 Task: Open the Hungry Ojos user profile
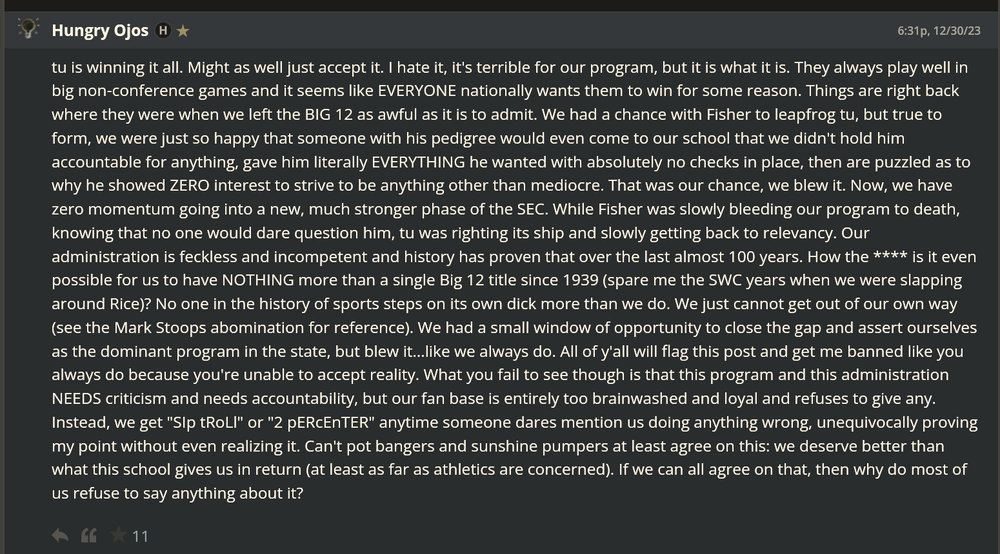(x=100, y=31)
